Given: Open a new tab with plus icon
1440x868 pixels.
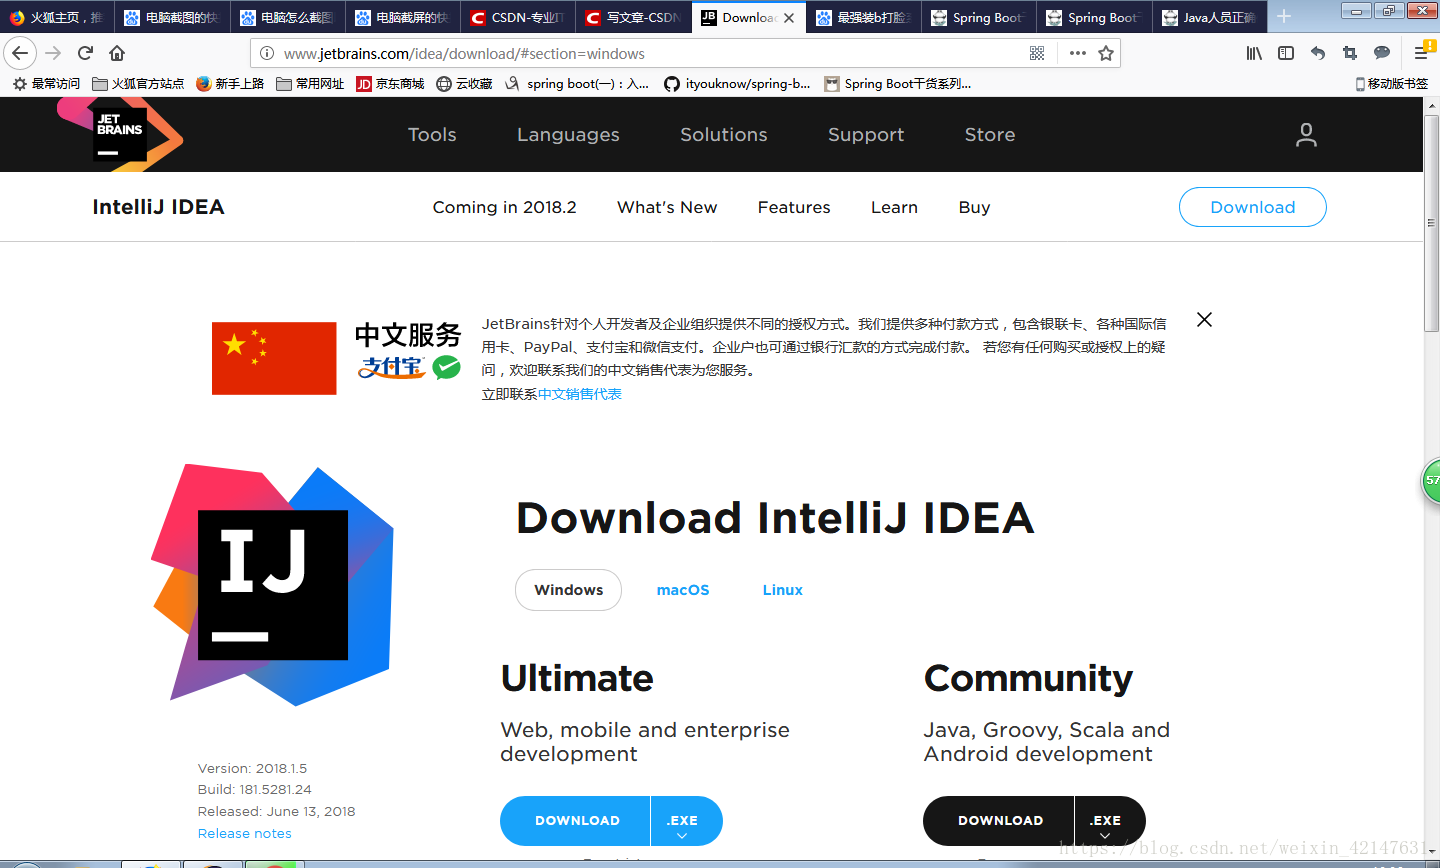Looking at the screenshot, I should tap(1284, 17).
